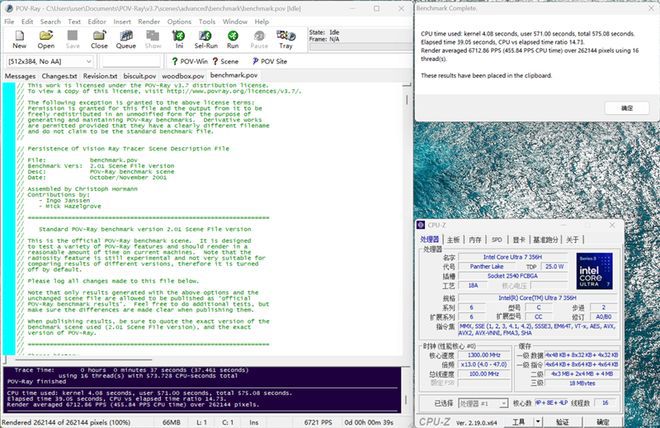660x428 pixels.
Task: Open the Help menu
Action: pos(261,21)
